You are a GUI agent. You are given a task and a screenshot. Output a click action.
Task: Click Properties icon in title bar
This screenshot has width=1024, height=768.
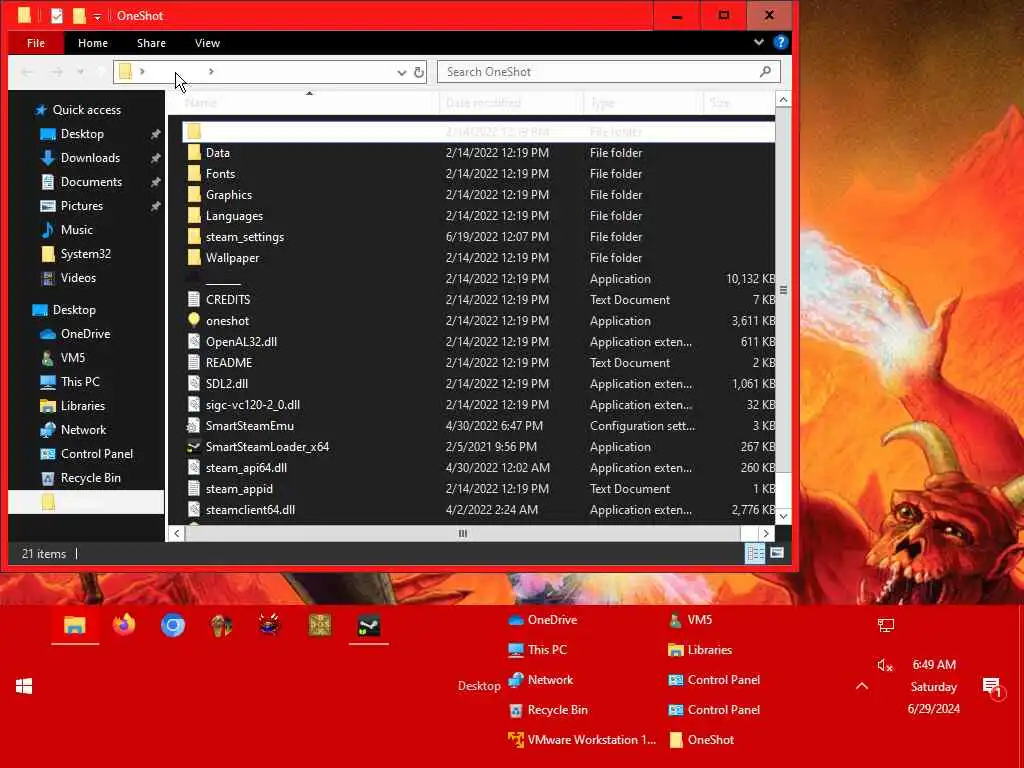pos(57,15)
